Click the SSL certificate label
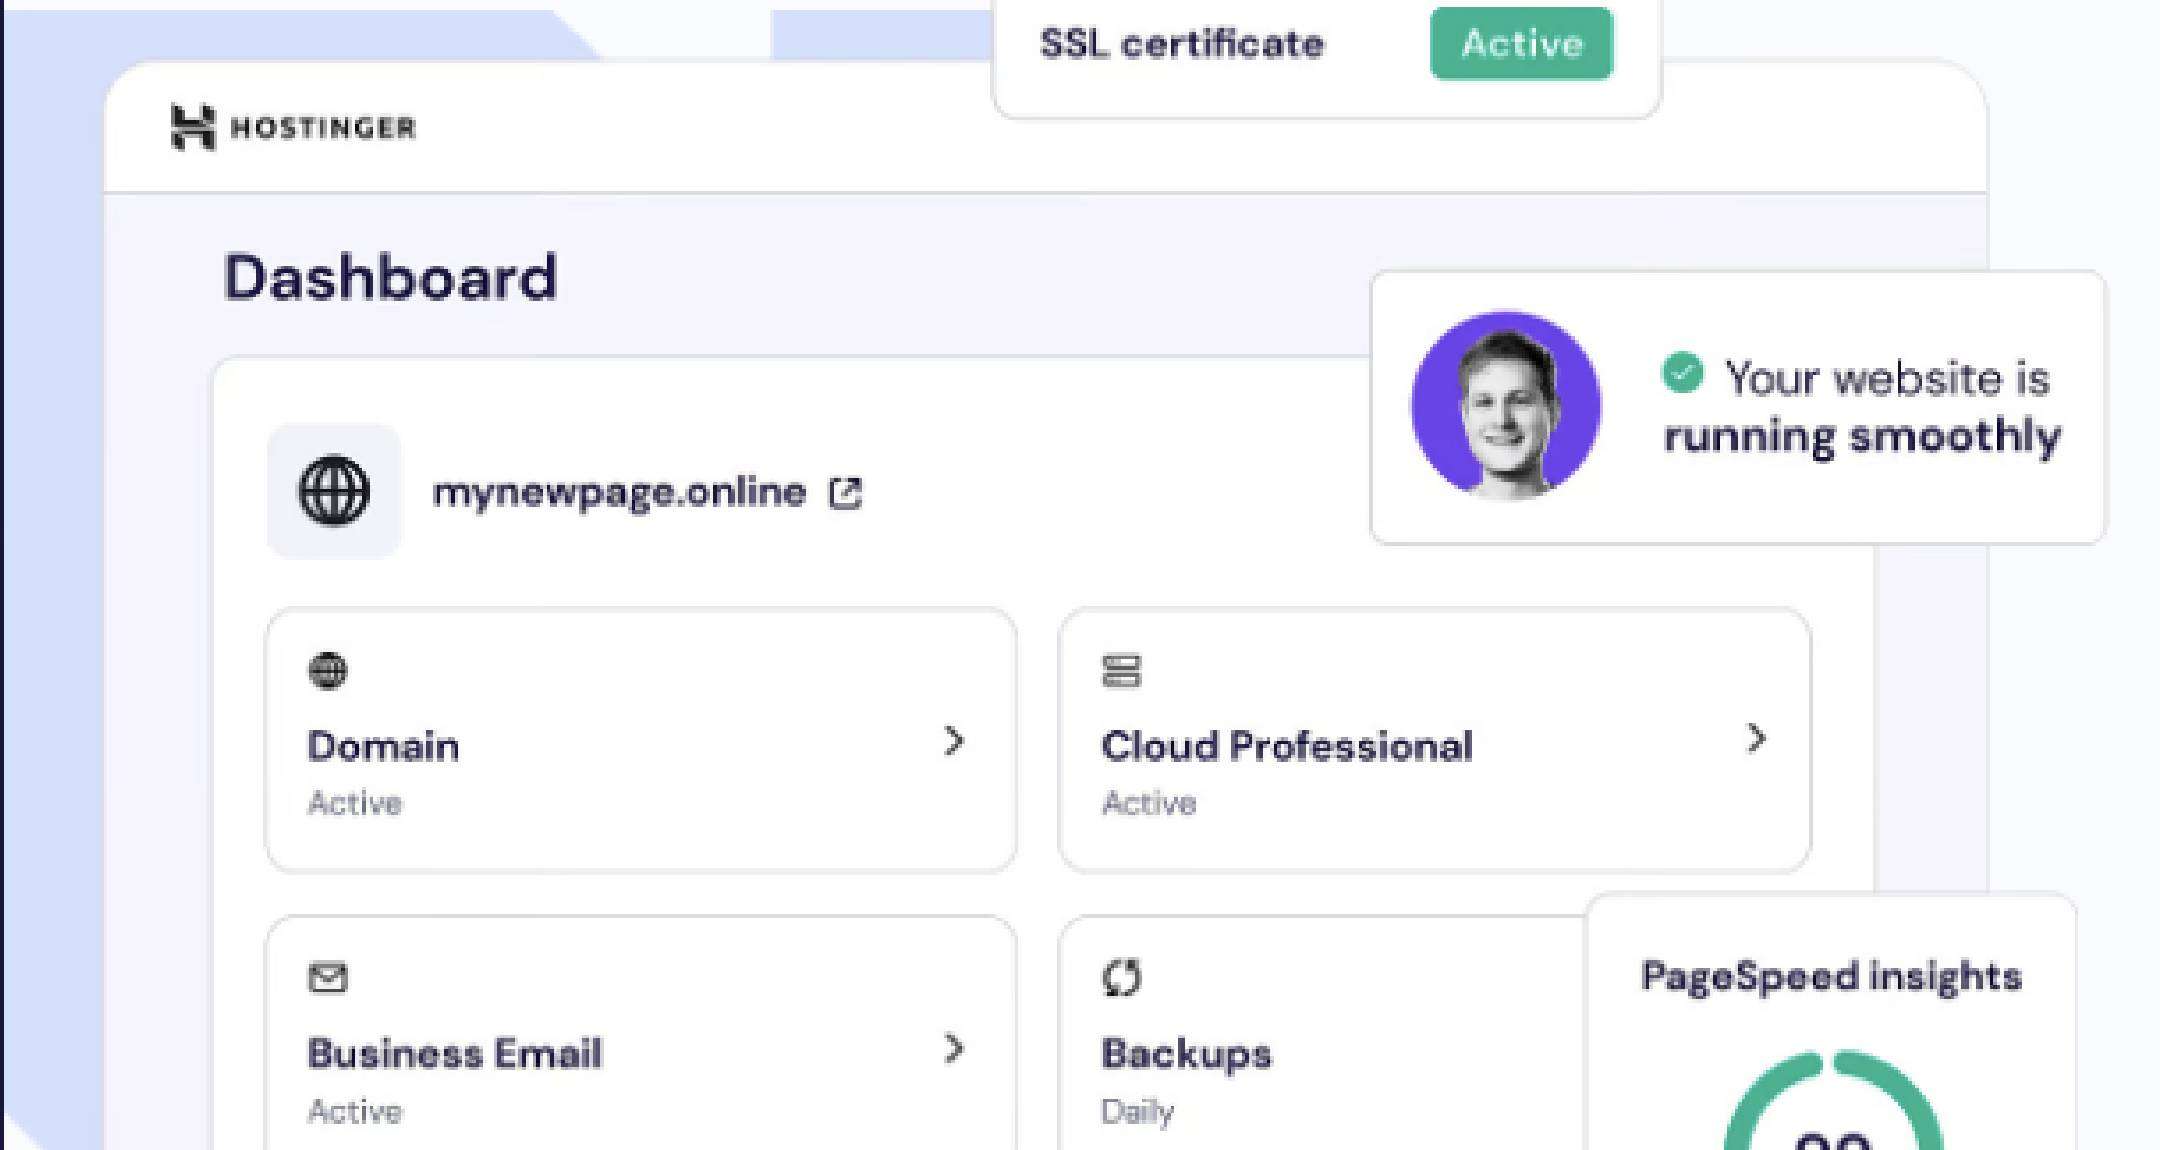Image resolution: width=2160 pixels, height=1150 pixels. coord(1182,43)
